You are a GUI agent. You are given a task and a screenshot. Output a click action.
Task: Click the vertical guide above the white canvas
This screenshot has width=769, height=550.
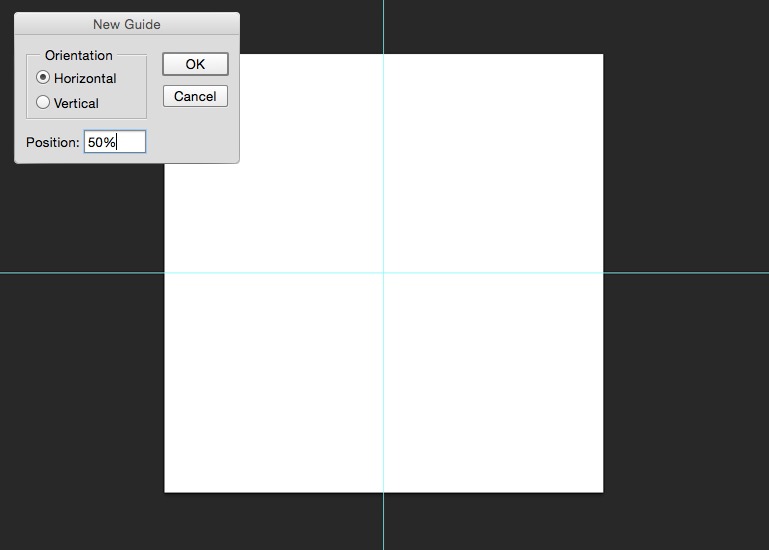click(x=383, y=26)
